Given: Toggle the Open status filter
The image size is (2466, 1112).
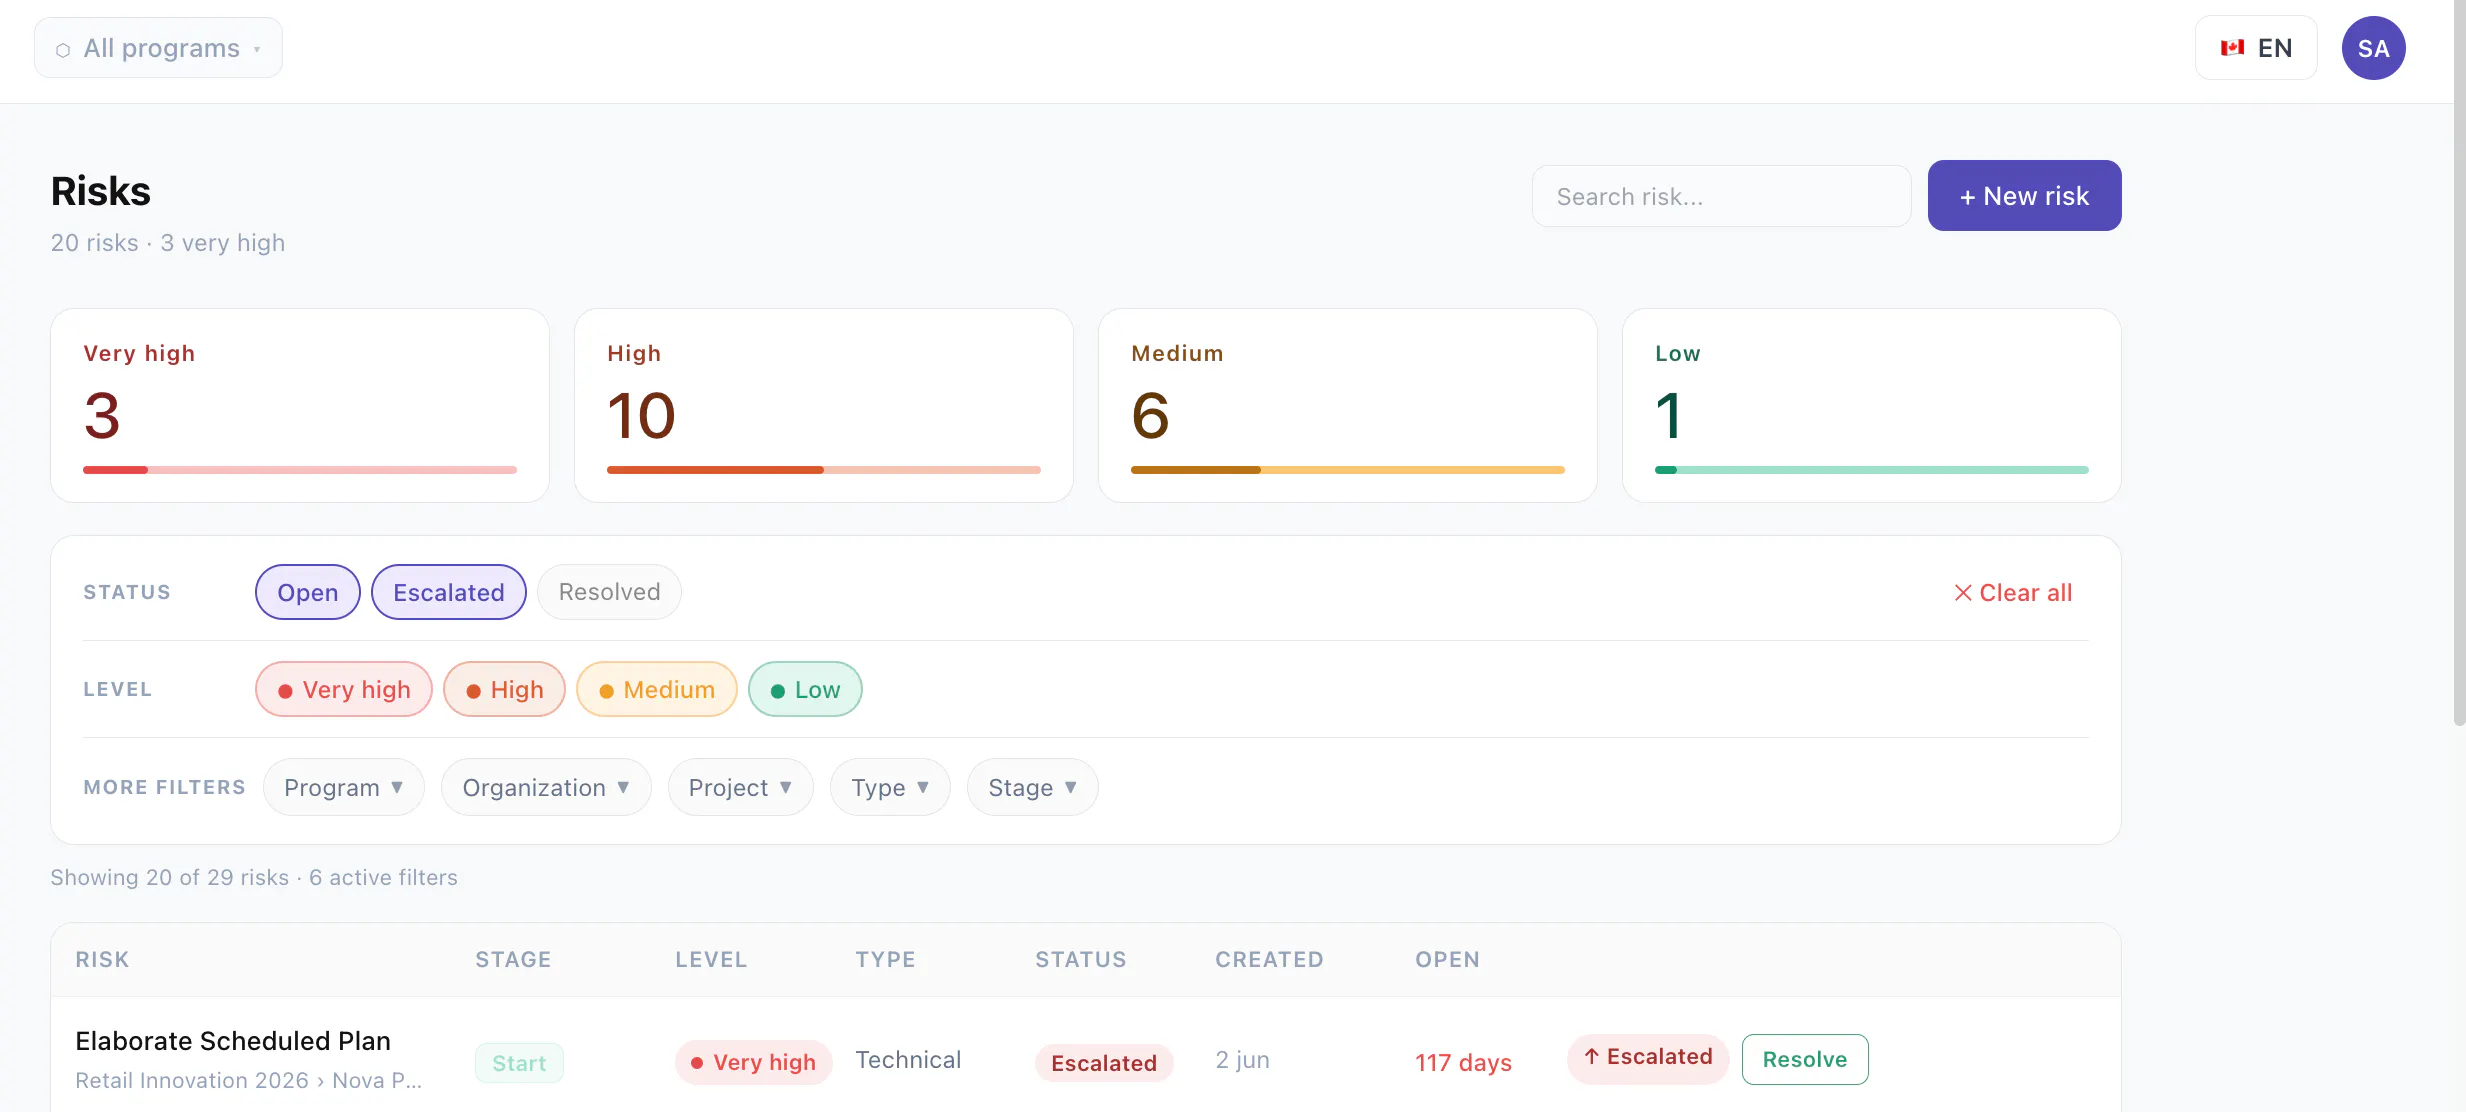Looking at the screenshot, I should point(308,592).
